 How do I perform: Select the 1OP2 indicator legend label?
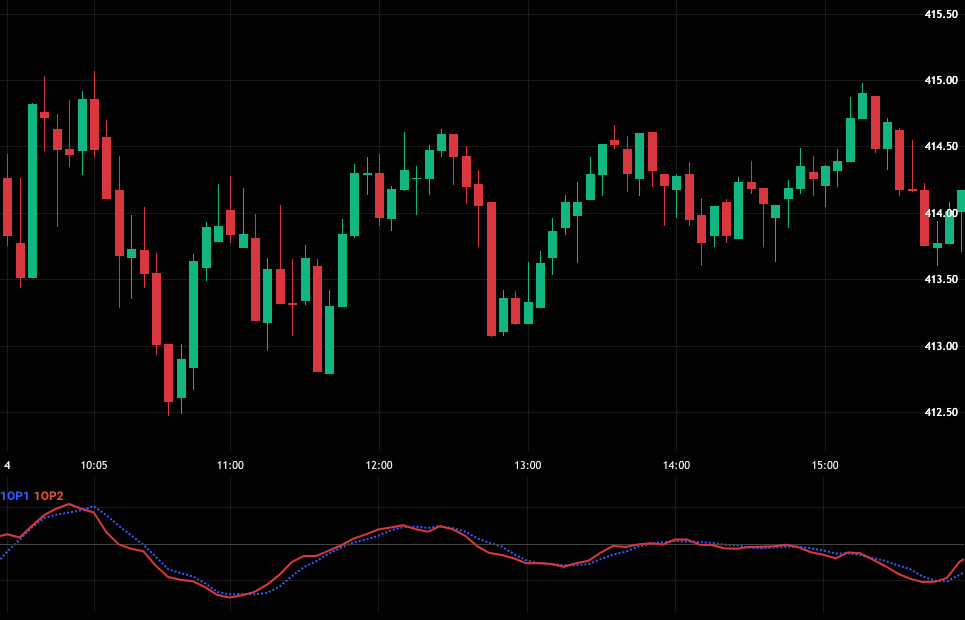pyautogui.click(x=49, y=496)
